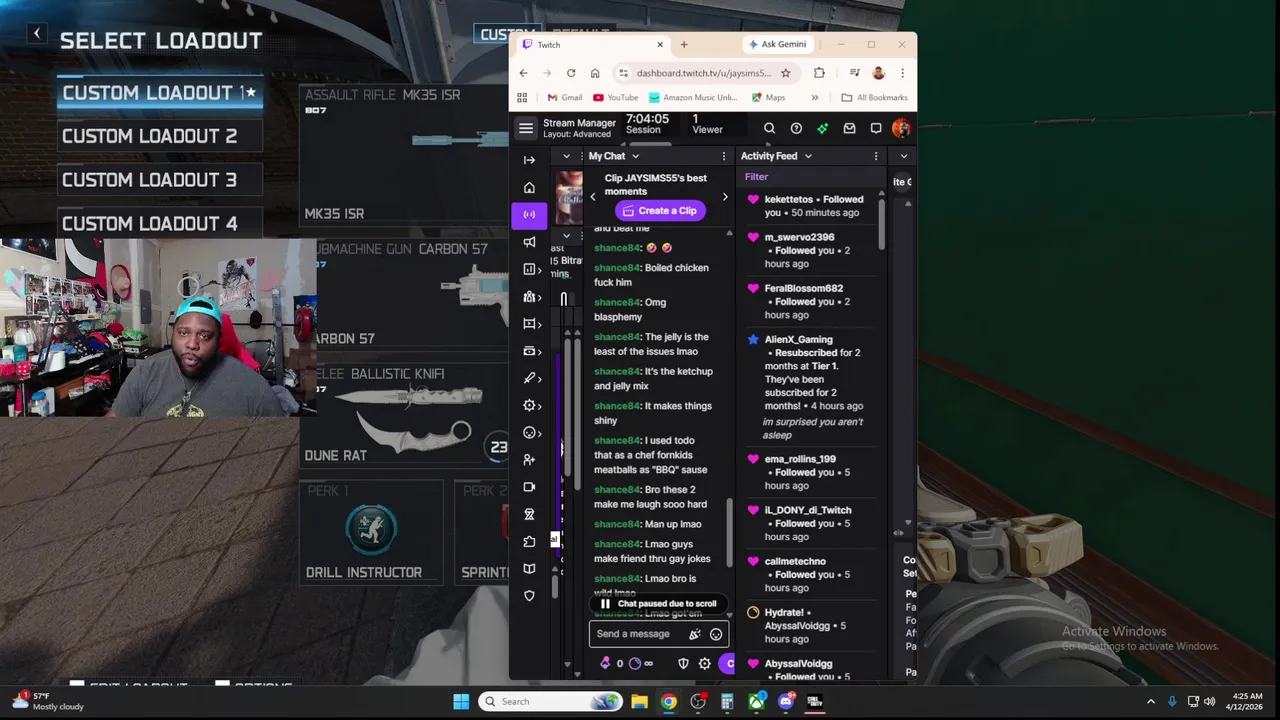Open Activity Feed three-dot options
Screen dimensions: 1280x720
click(876, 156)
